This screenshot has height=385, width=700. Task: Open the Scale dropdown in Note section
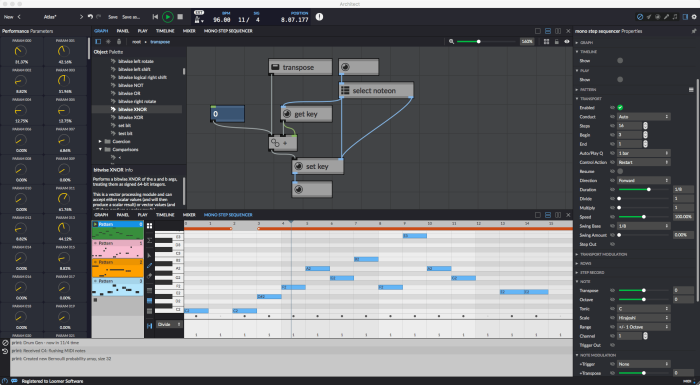click(643, 318)
